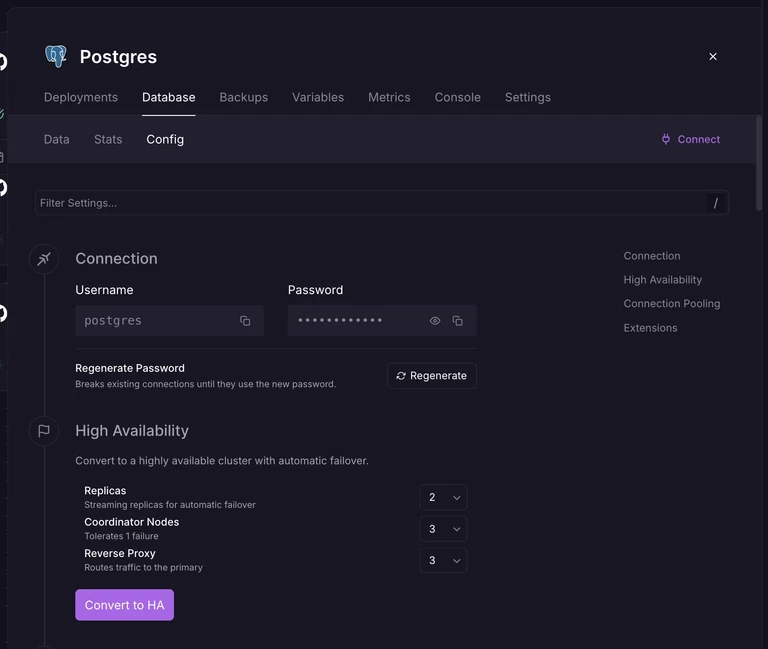Click 'Routes traffic to the primary' text
The height and width of the screenshot is (649, 768).
pyautogui.click(x=144, y=567)
